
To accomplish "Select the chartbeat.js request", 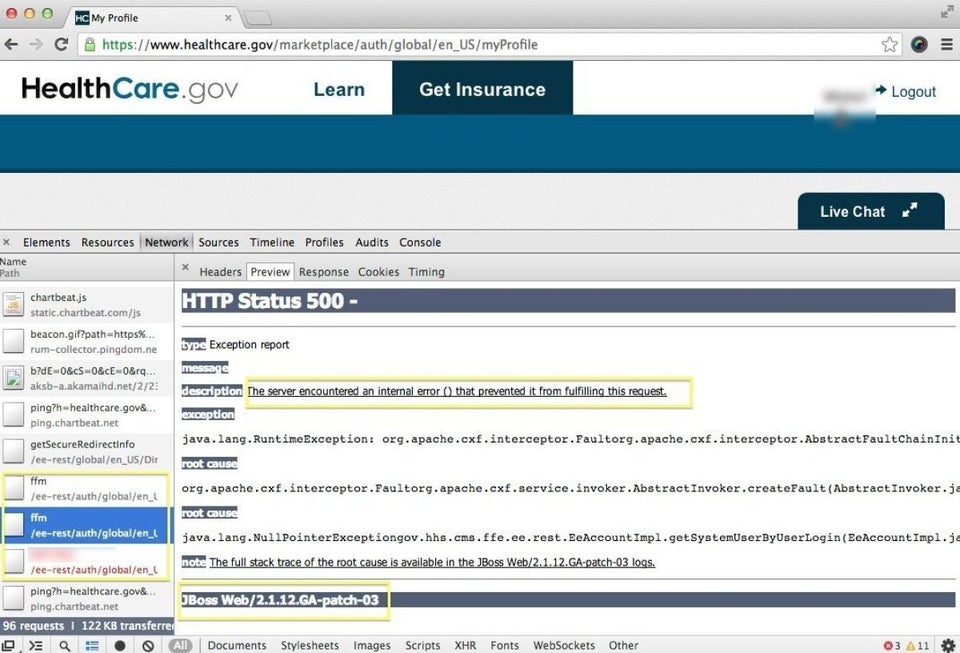I will 87,305.
